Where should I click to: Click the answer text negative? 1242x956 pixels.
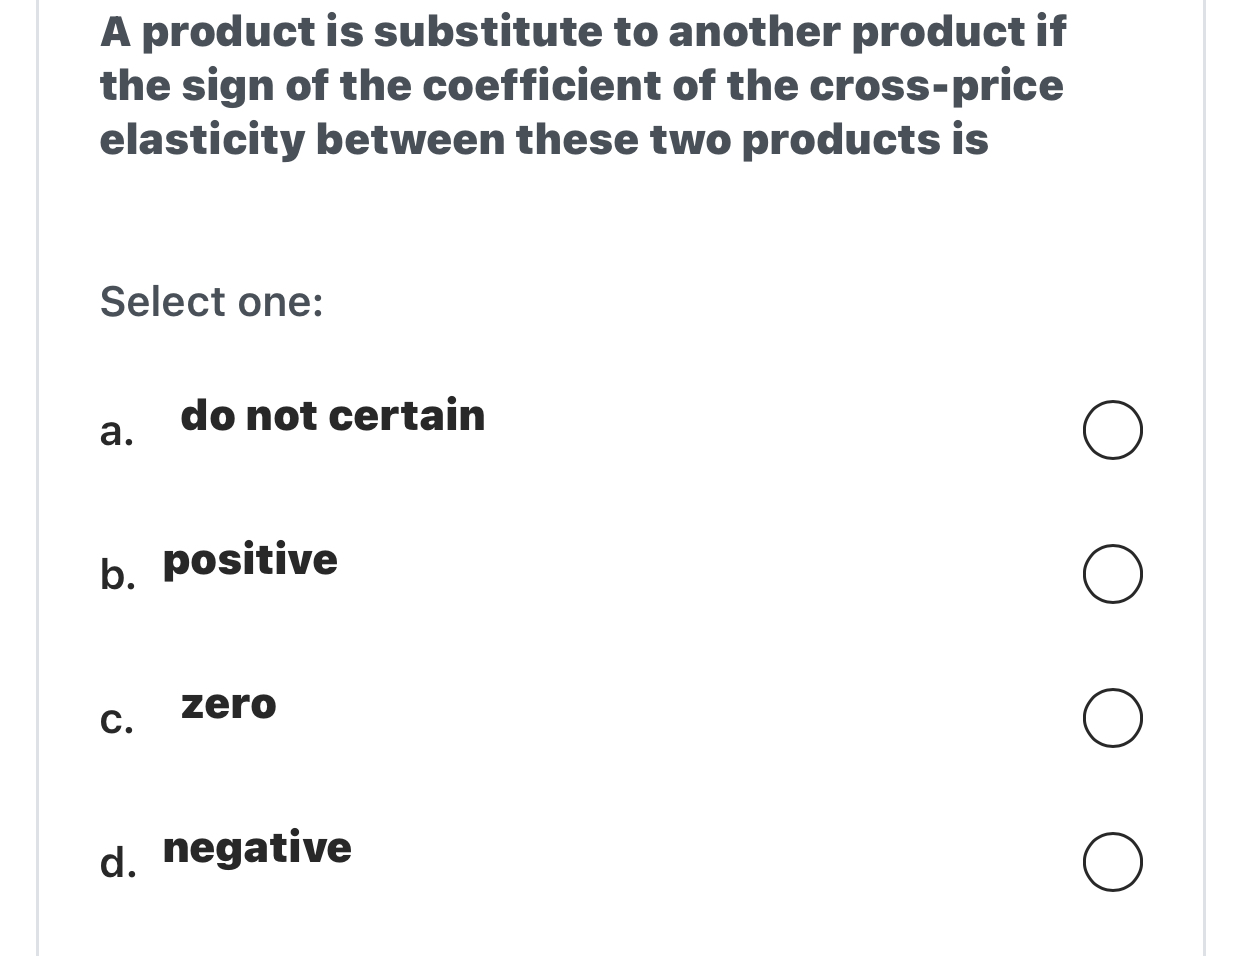(257, 848)
